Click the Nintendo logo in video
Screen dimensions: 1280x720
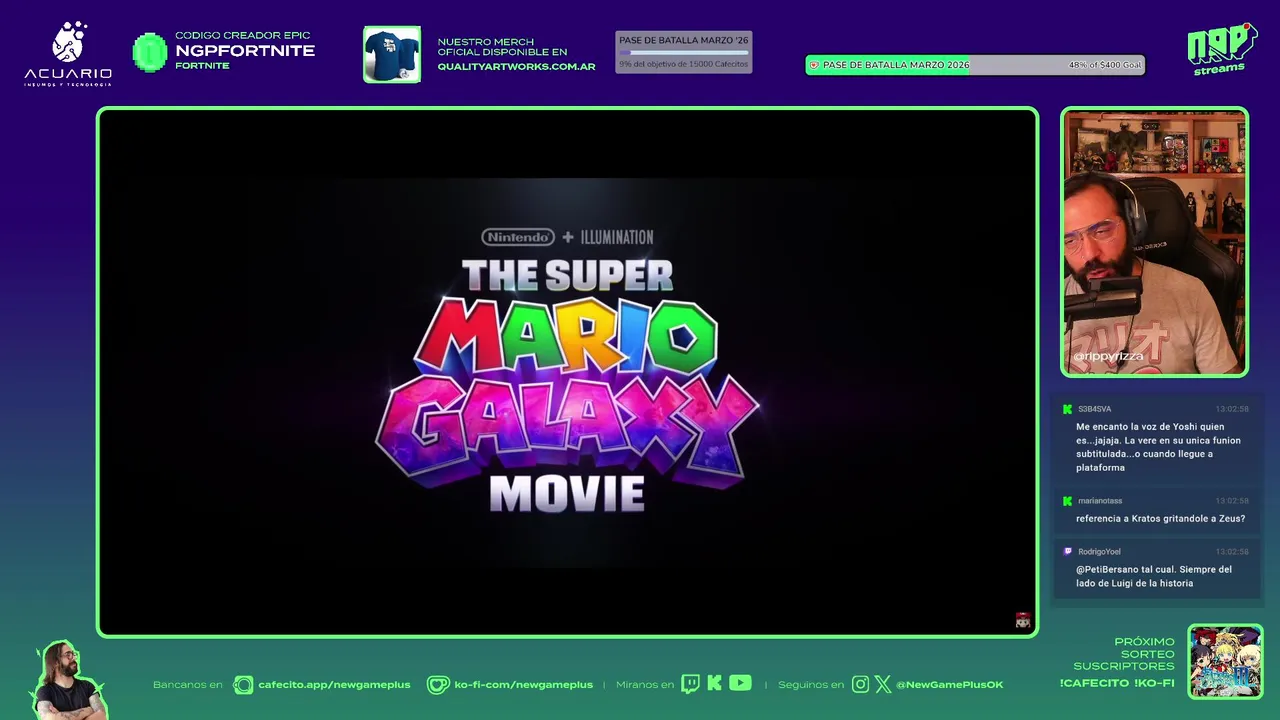tap(518, 237)
